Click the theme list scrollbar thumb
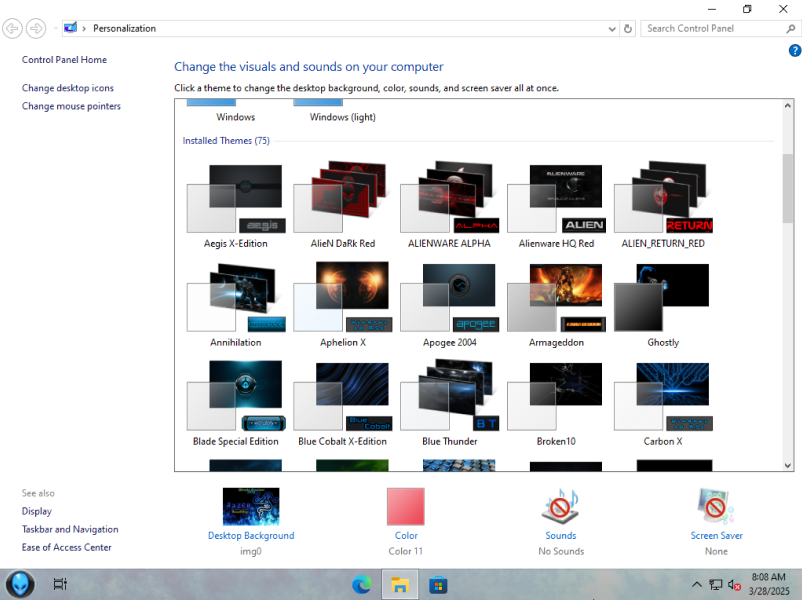The image size is (802, 600). point(788,188)
